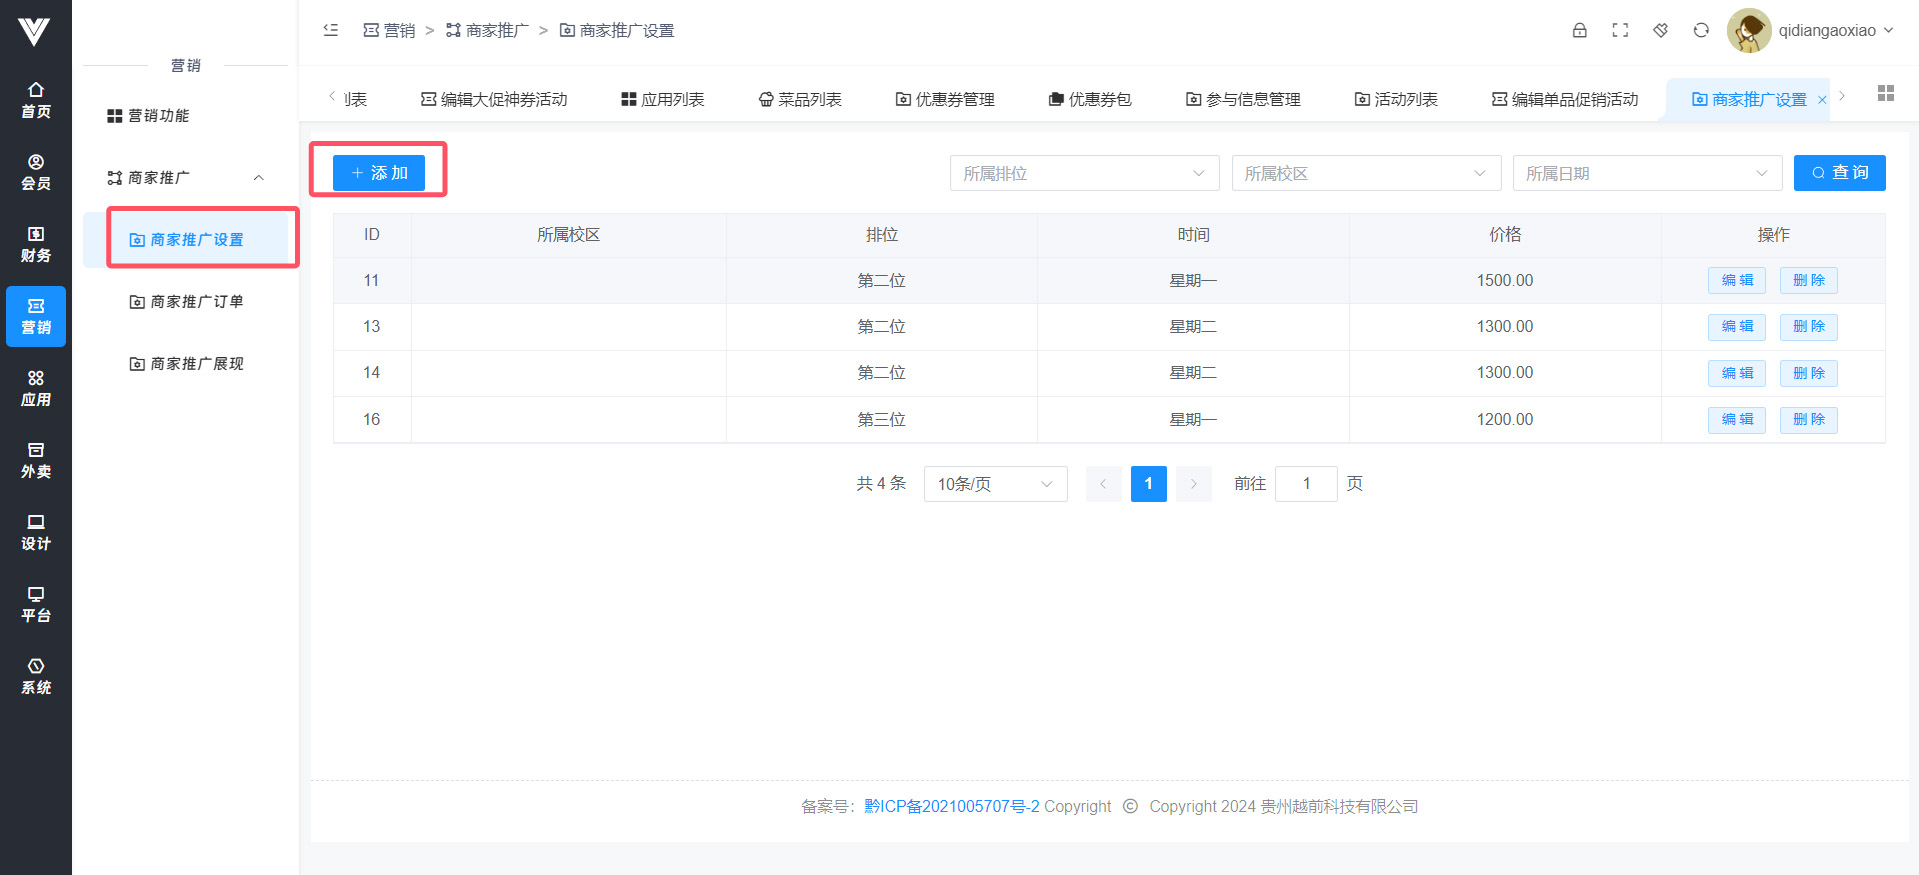This screenshot has width=1919, height=875.
Task: Select 商家推广订单 in the side menu
Action: tap(196, 302)
